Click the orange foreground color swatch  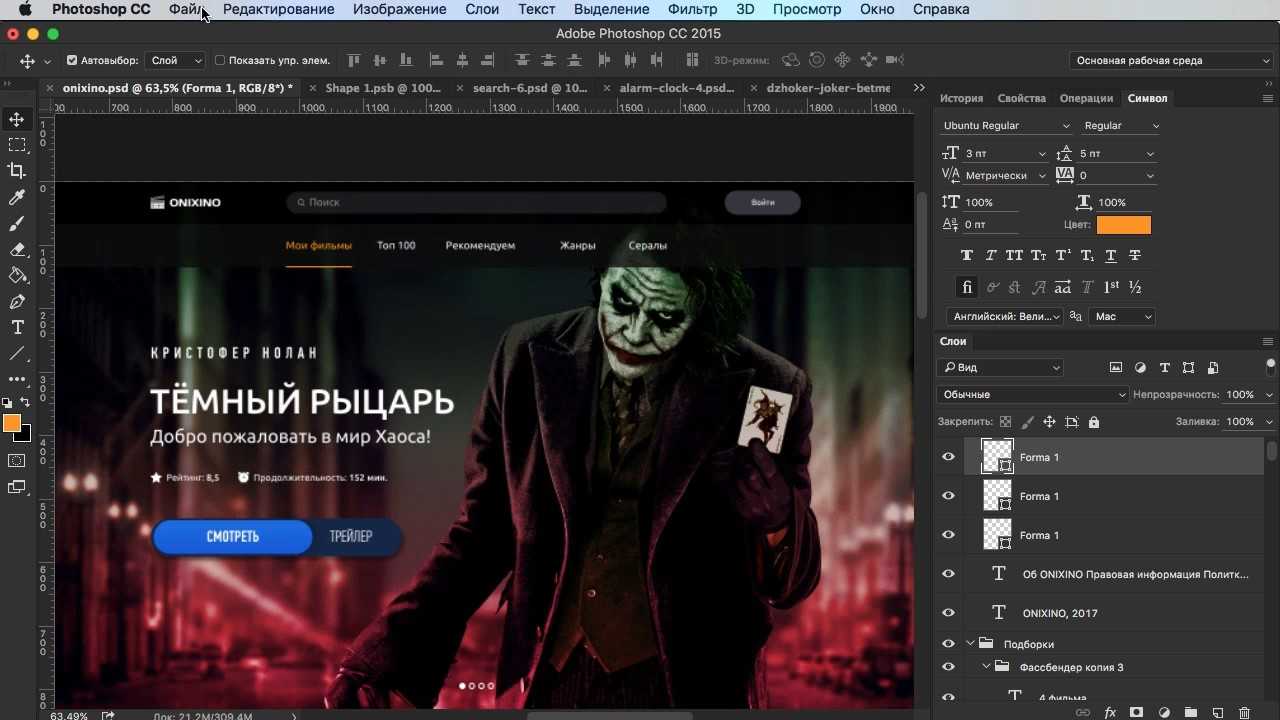[12, 424]
